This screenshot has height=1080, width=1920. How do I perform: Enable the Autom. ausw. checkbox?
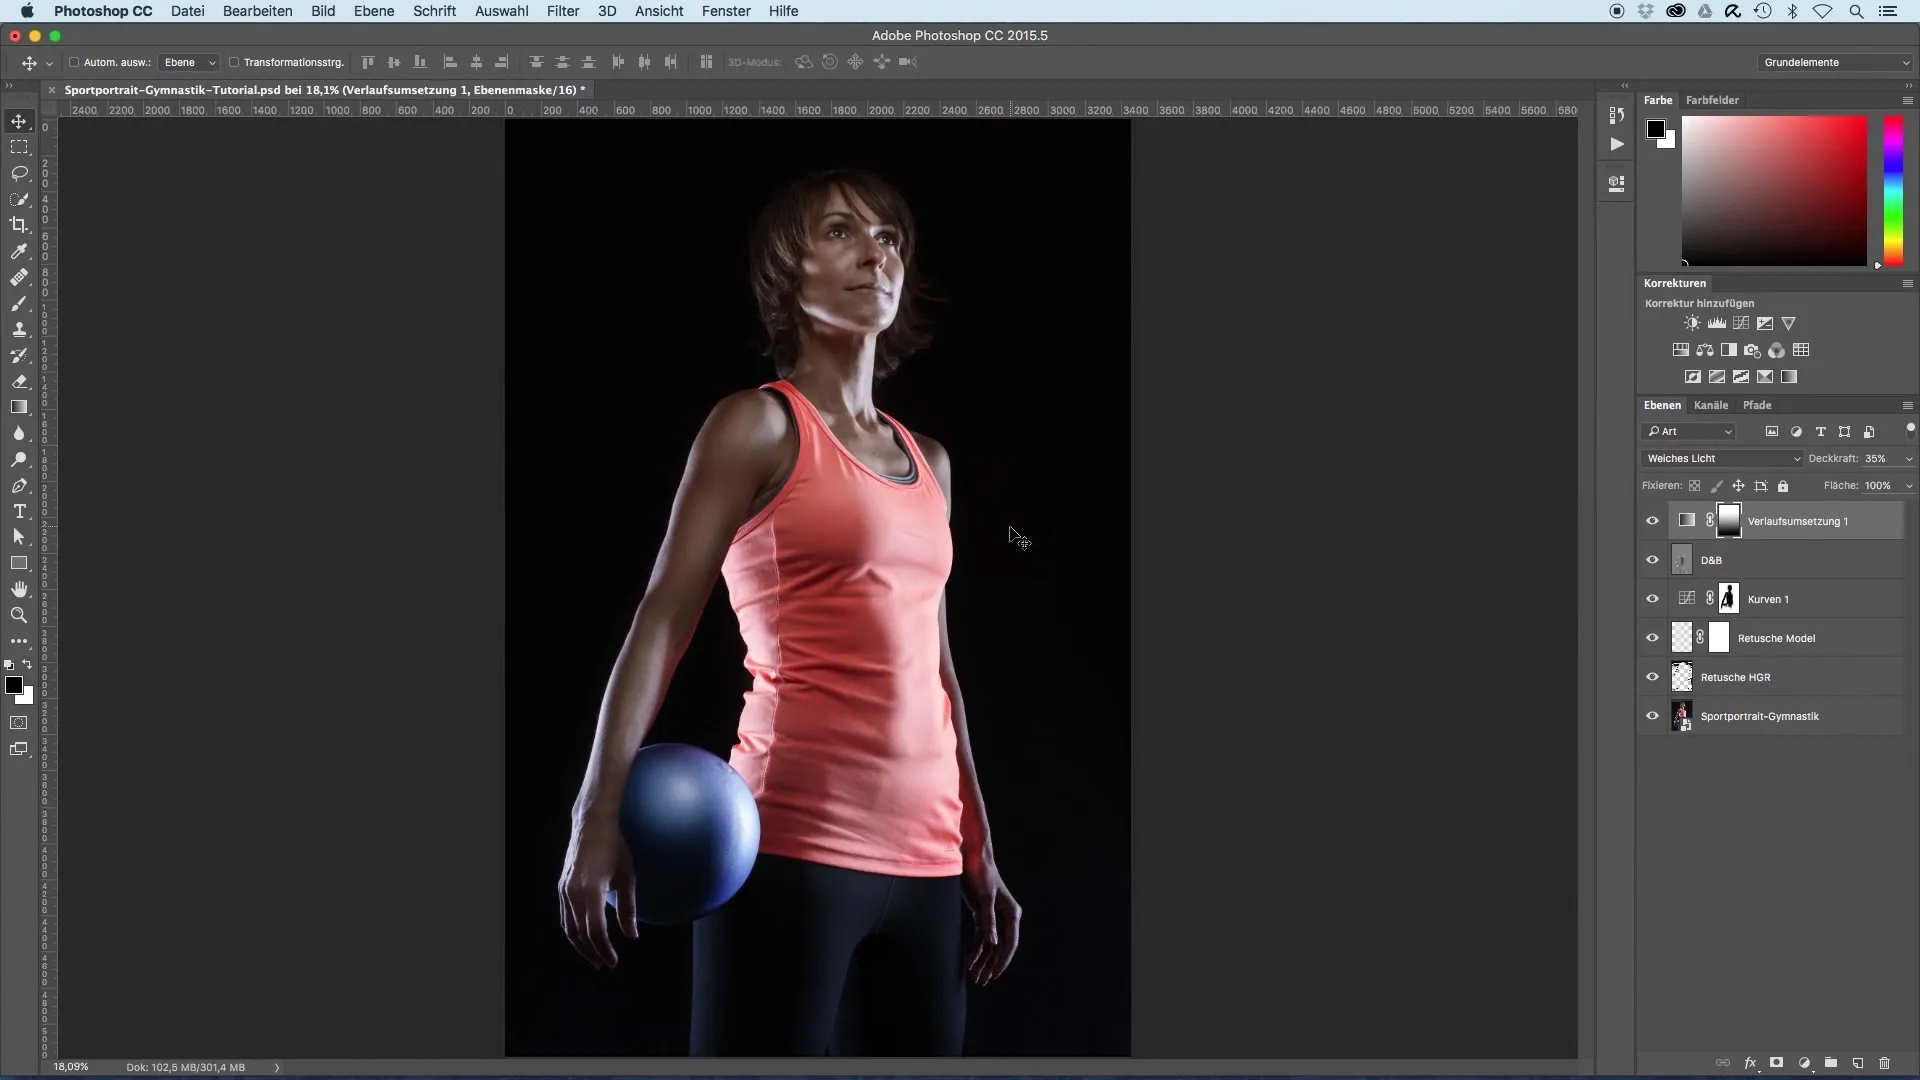pos(73,62)
